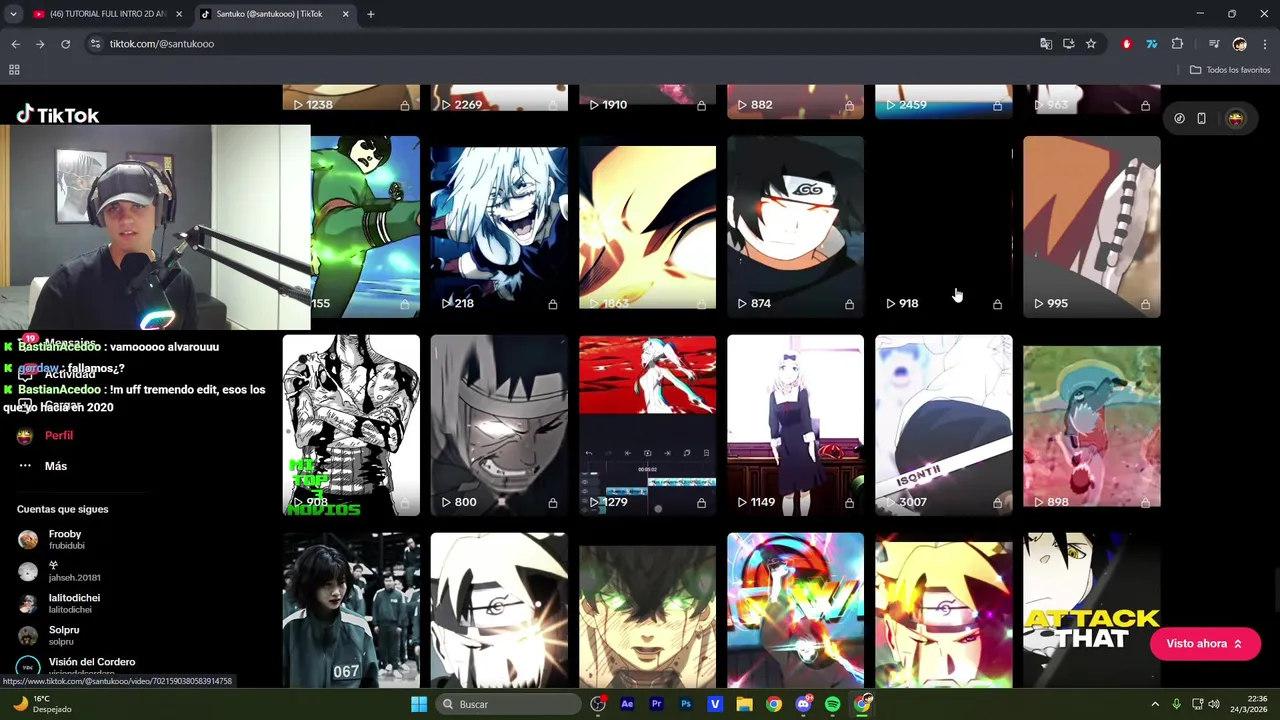1280x720 pixels.
Task: Open the clock showing 22:36
Action: pyautogui.click(x=1250, y=704)
